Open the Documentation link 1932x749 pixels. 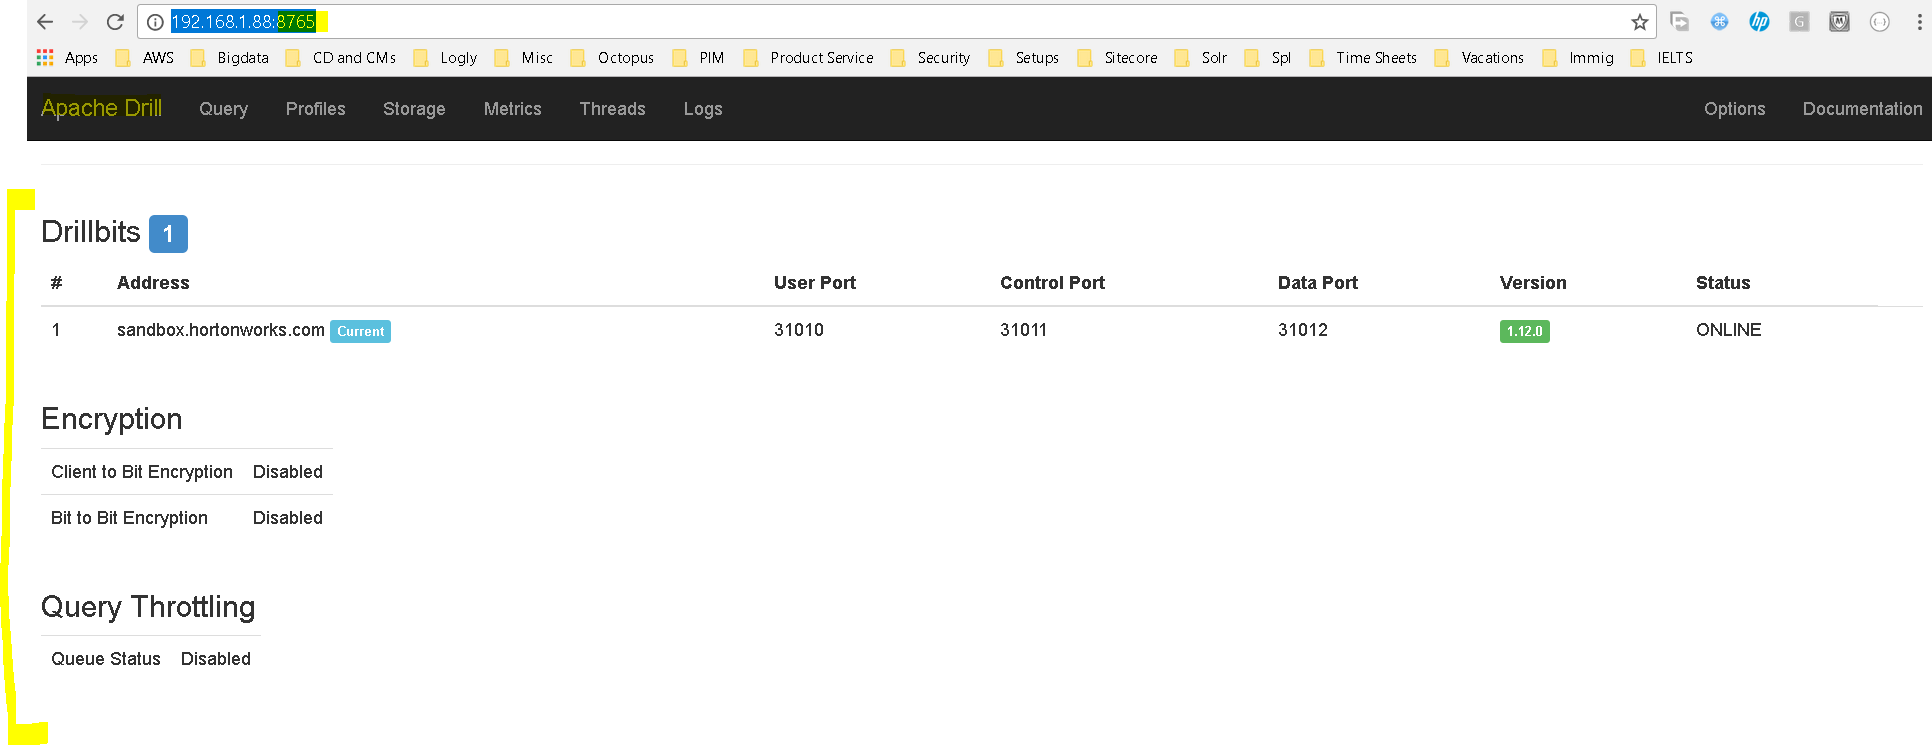click(1862, 109)
